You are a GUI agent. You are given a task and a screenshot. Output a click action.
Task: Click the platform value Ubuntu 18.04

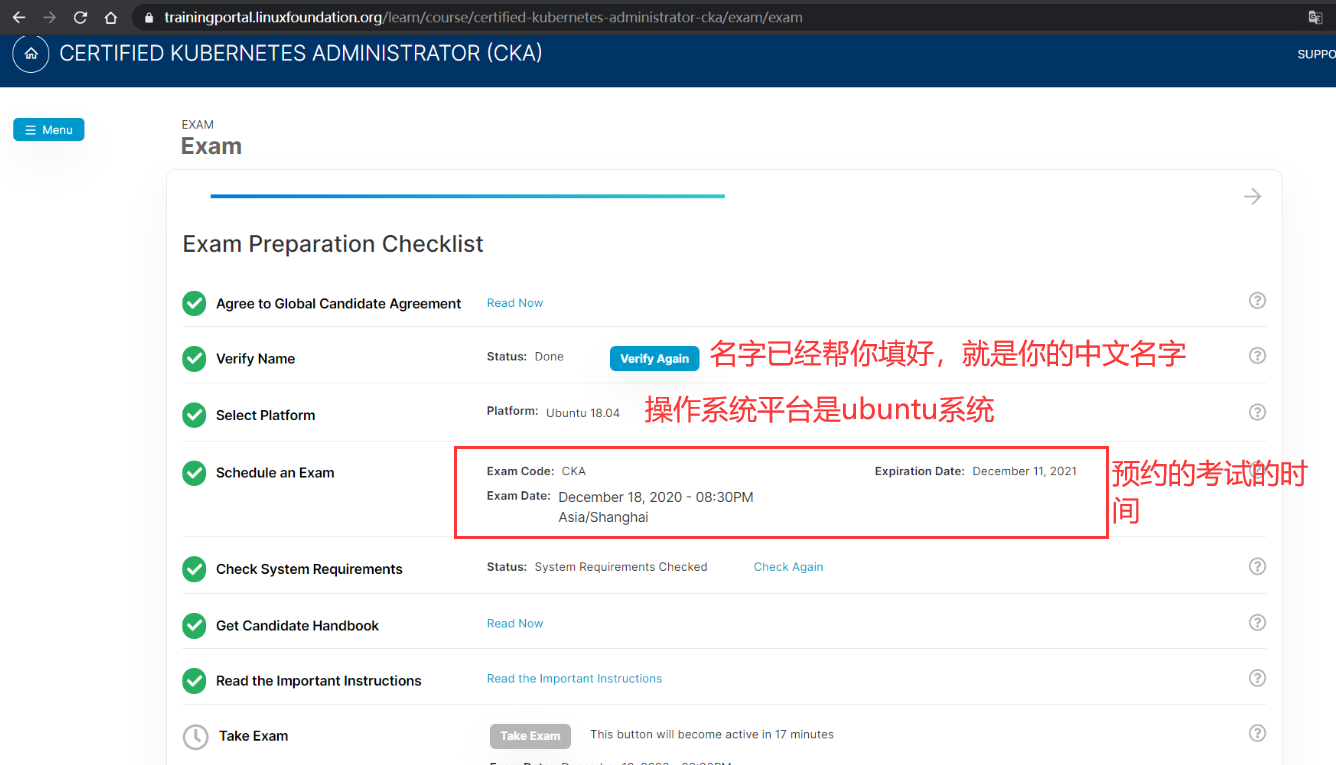pos(583,412)
